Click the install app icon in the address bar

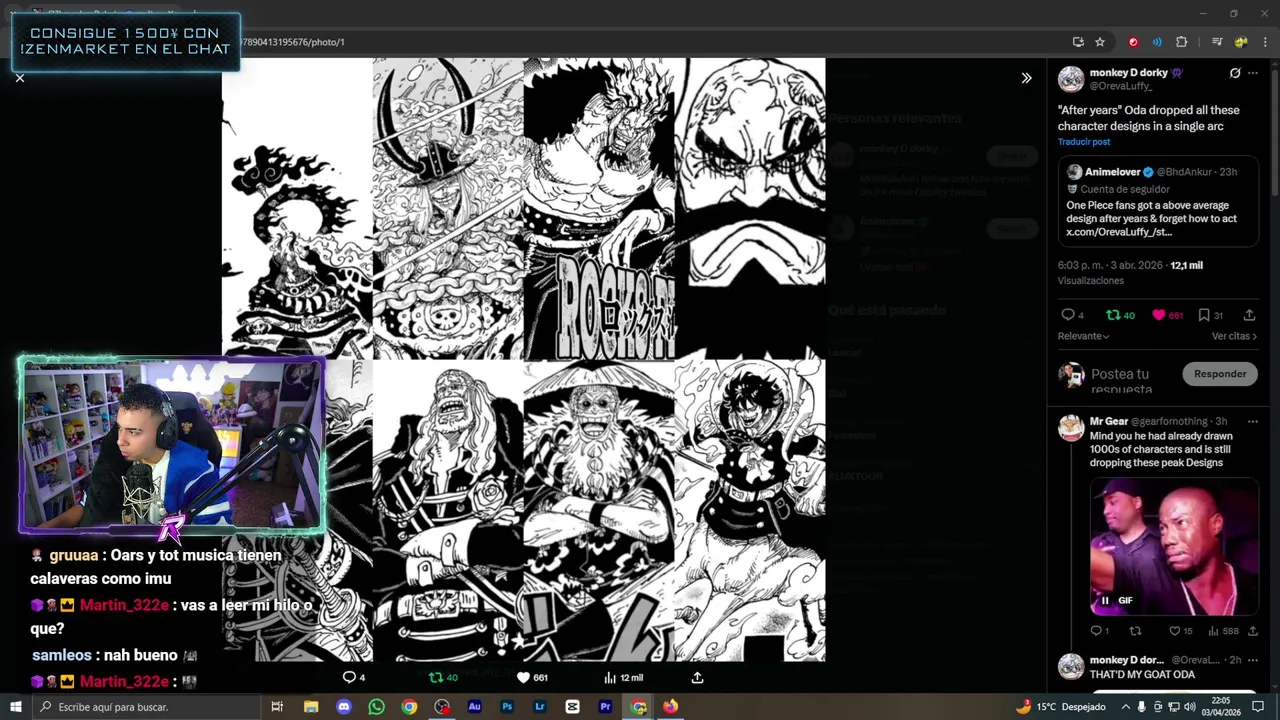[x=1078, y=42]
